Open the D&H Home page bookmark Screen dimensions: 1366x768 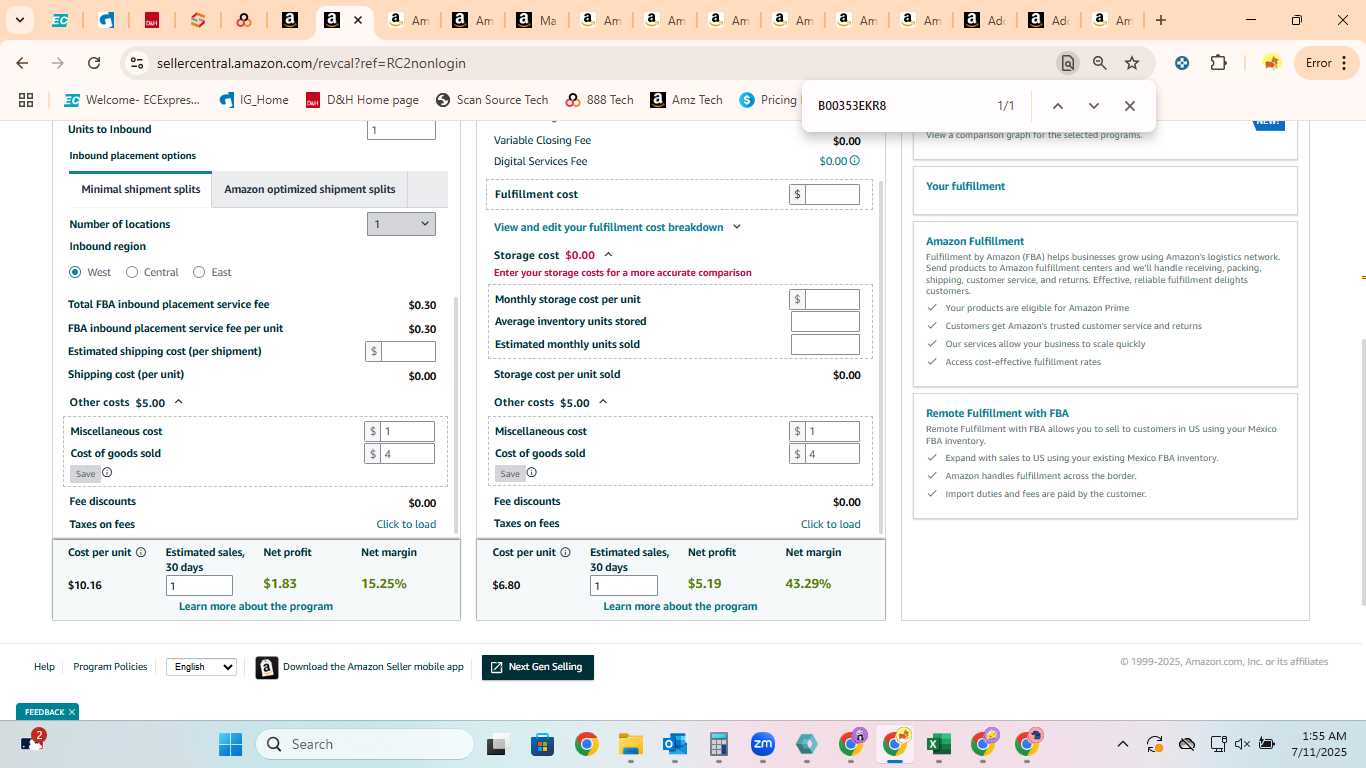click(x=362, y=100)
